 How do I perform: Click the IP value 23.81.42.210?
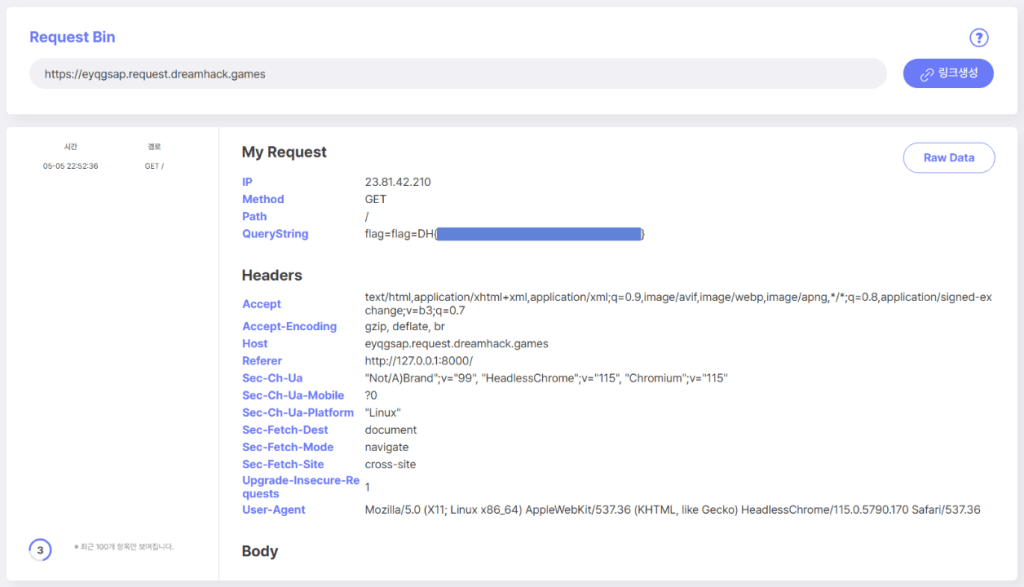tap(398, 182)
